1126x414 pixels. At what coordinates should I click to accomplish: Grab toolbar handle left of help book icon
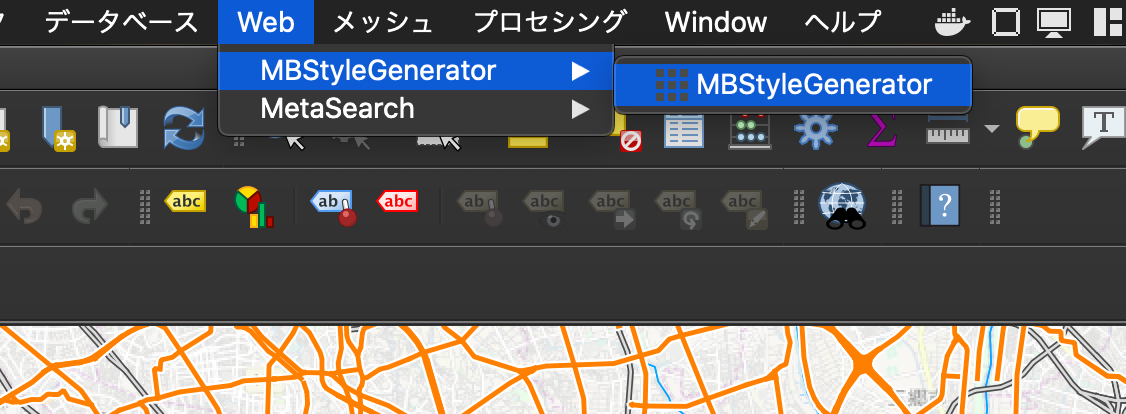pyautogui.click(x=898, y=208)
